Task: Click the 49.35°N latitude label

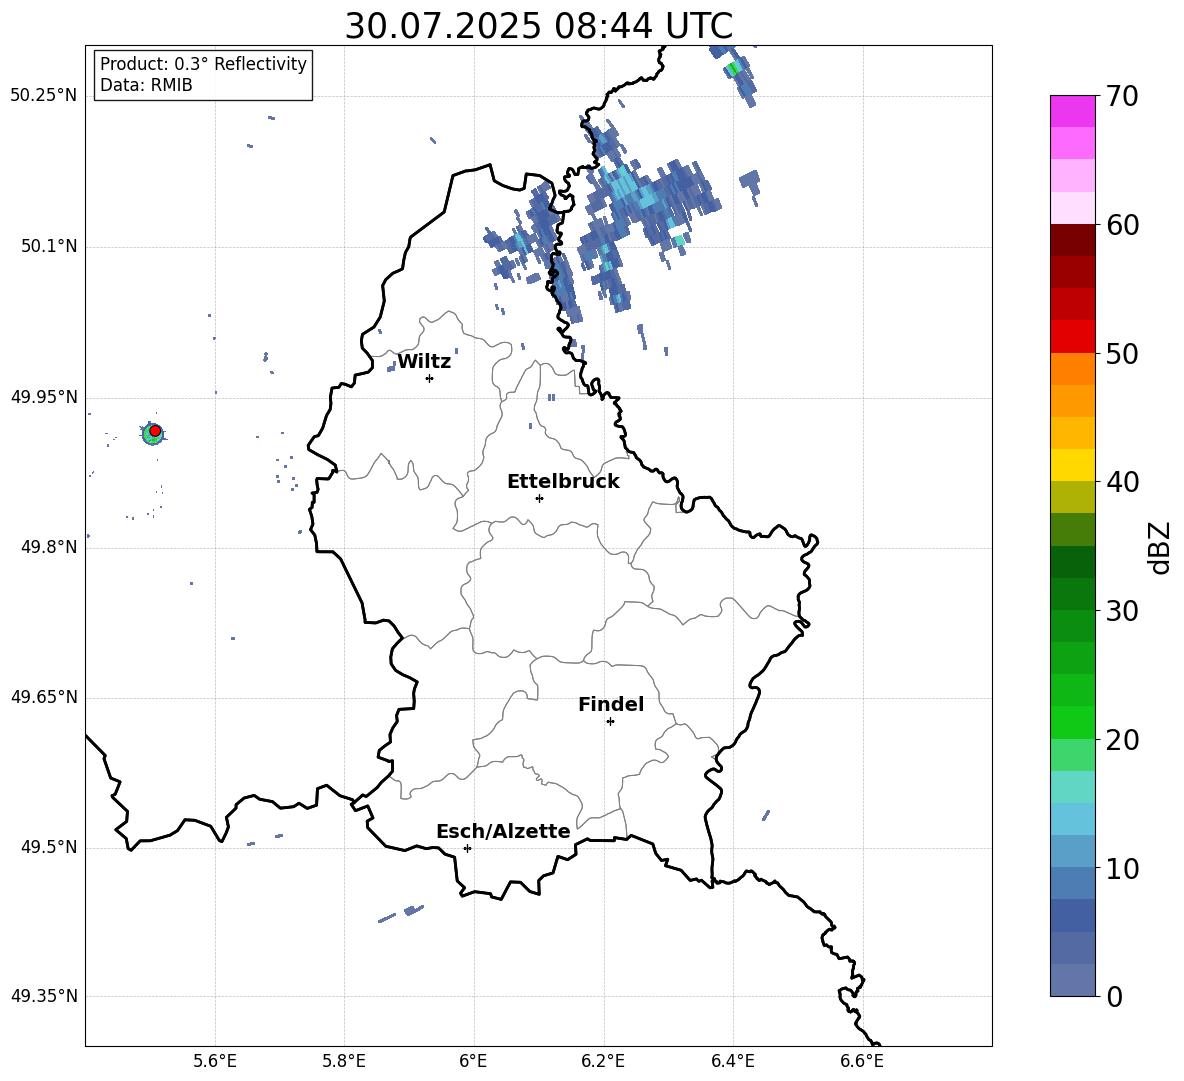Action: pos(44,996)
